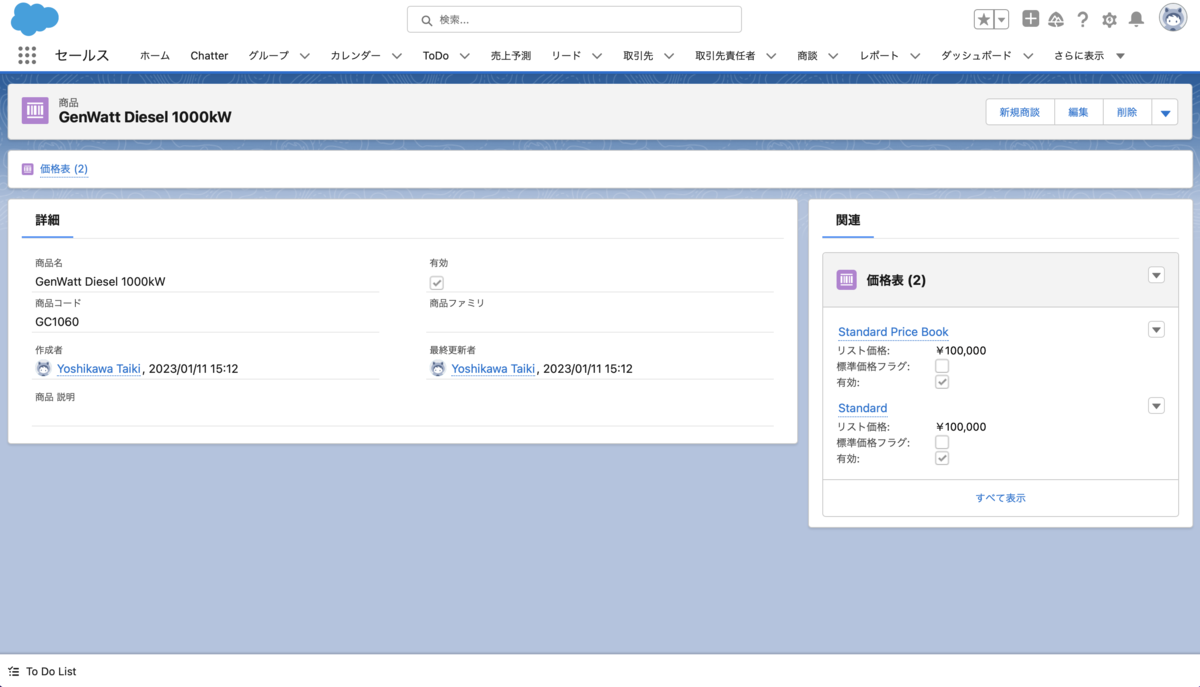Click the 新規商談 button
The width and height of the screenshot is (1200, 687).
(1020, 112)
